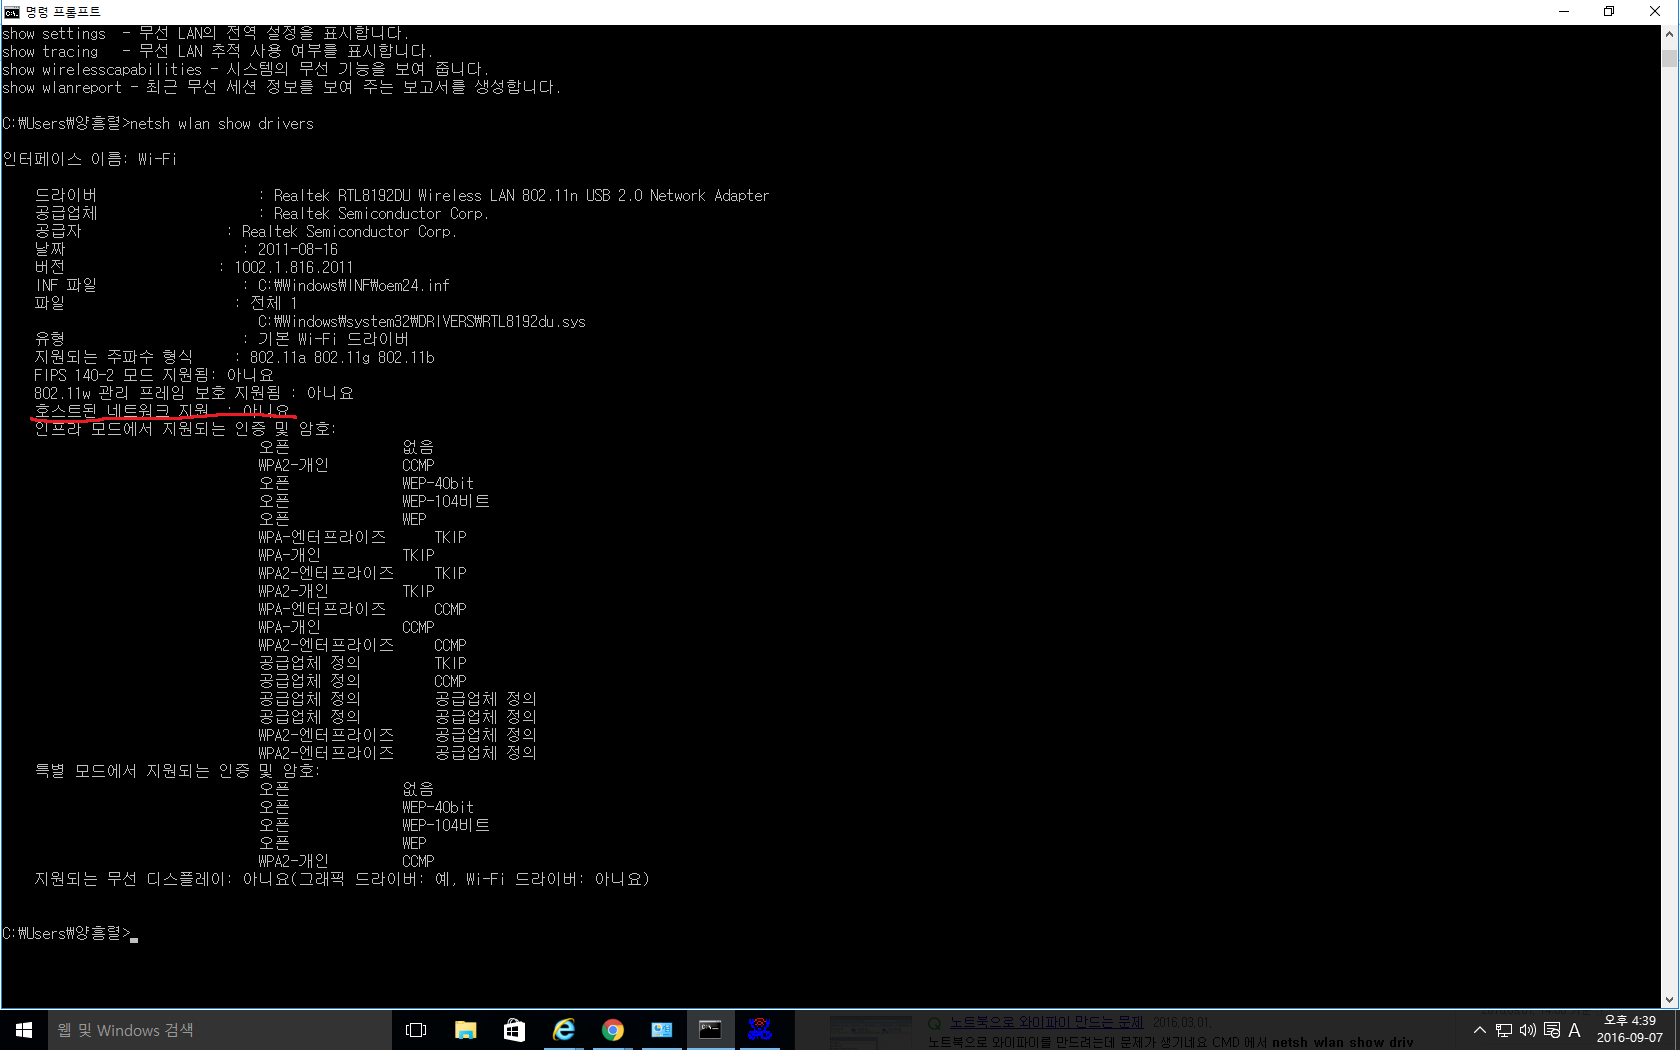Screen dimensions: 1680x1050
Task: Open the Windows Store taskbar icon
Action: 514,1030
